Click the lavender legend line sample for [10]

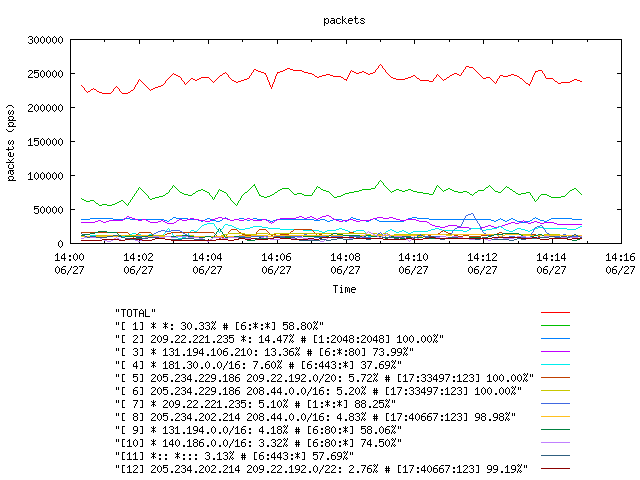(555, 442)
